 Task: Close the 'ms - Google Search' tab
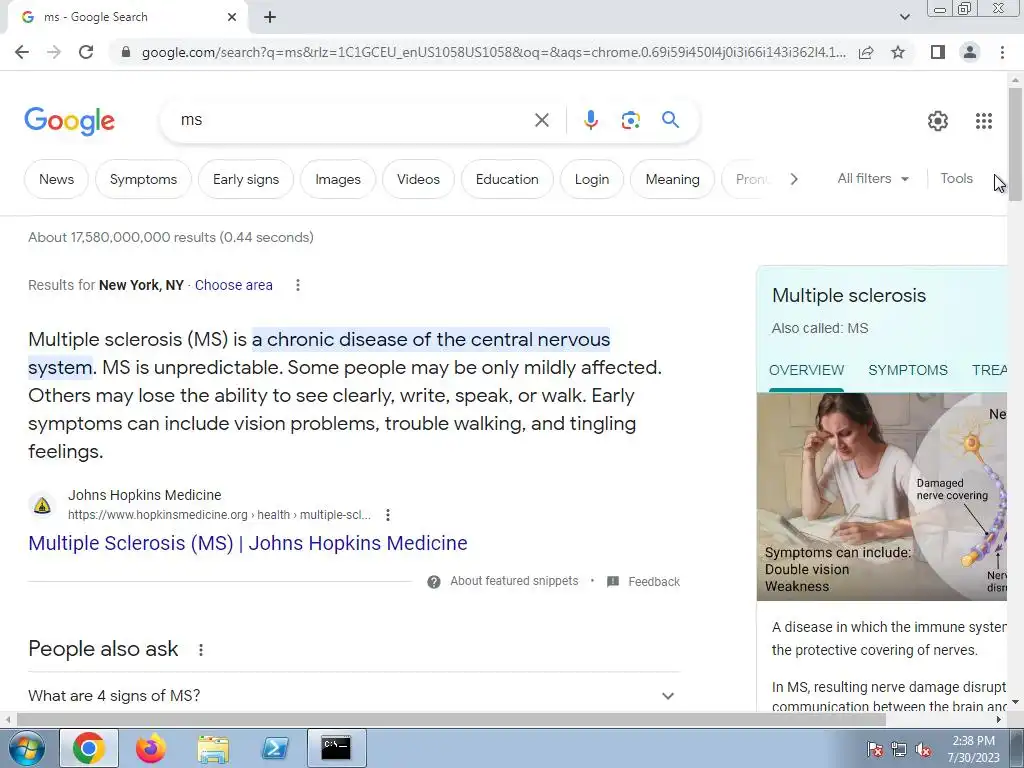[x=232, y=17]
